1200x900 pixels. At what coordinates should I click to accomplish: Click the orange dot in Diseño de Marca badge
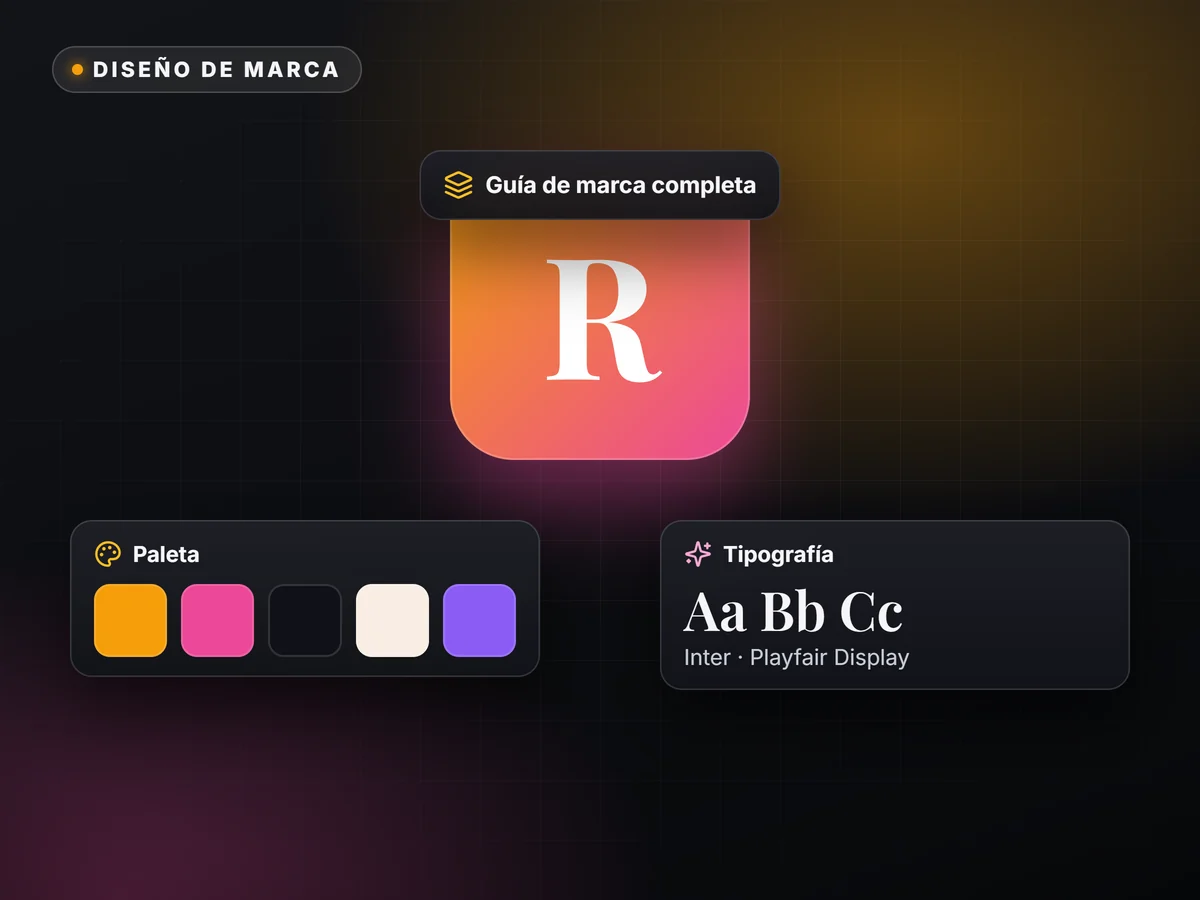click(78, 70)
